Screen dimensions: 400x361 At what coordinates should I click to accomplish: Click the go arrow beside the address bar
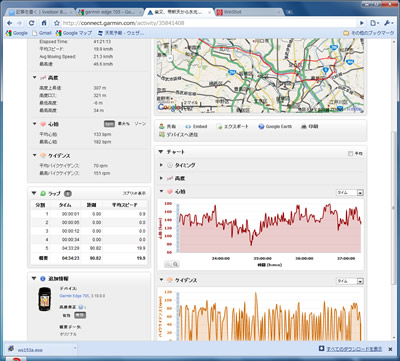point(362,23)
